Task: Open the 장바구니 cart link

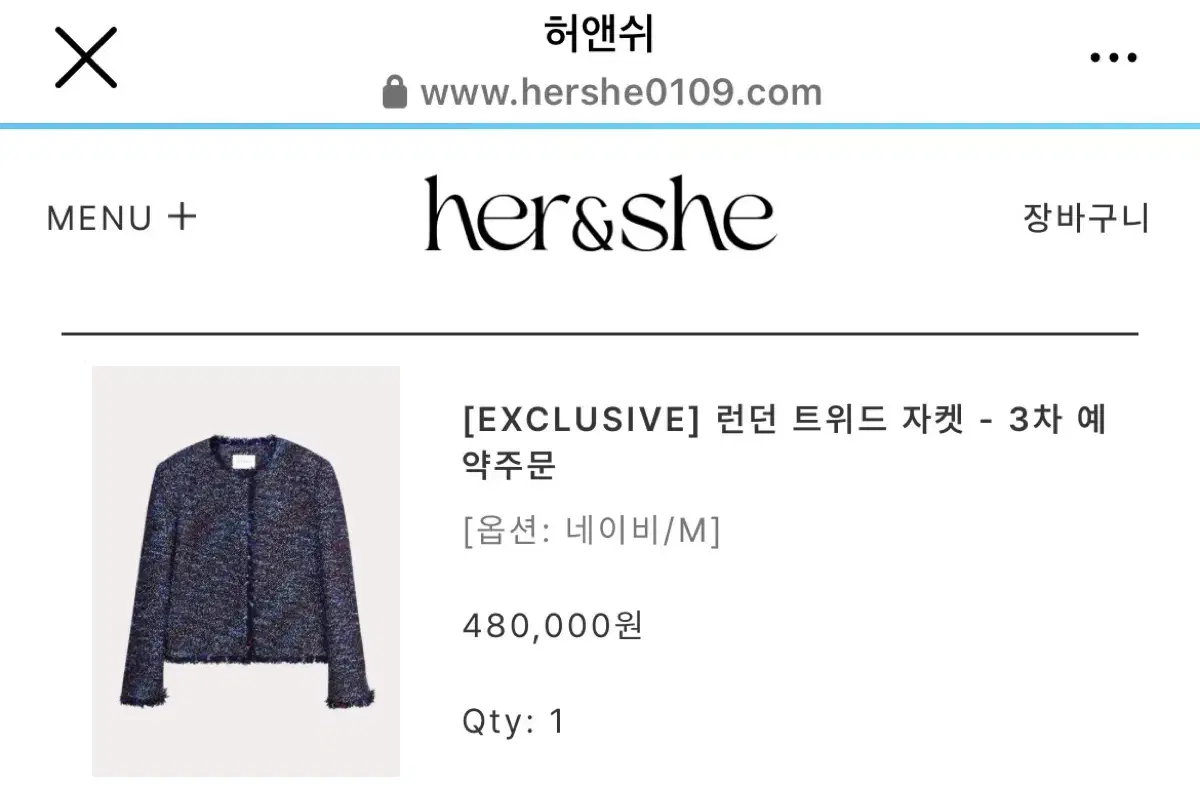Action: [1086, 217]
